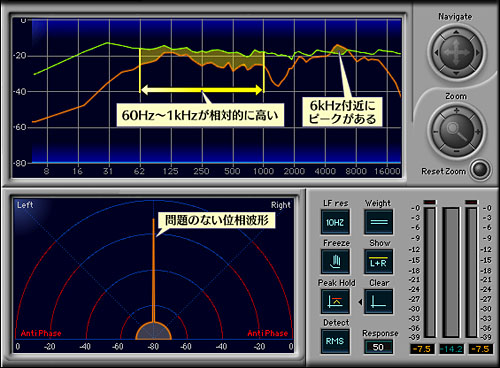Click the right clip indicator above meter
Screen dimensions: 500x368
tap(471, 202)
